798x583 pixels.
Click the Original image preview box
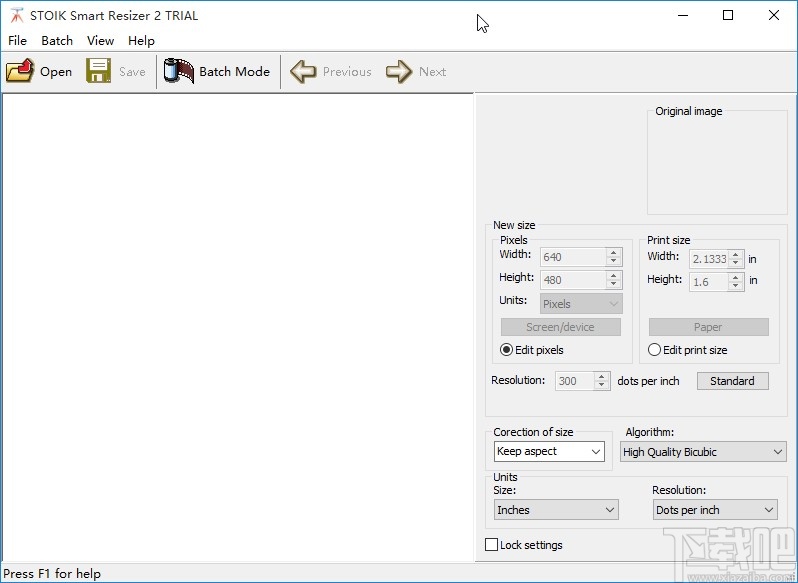tap(717, 163)
